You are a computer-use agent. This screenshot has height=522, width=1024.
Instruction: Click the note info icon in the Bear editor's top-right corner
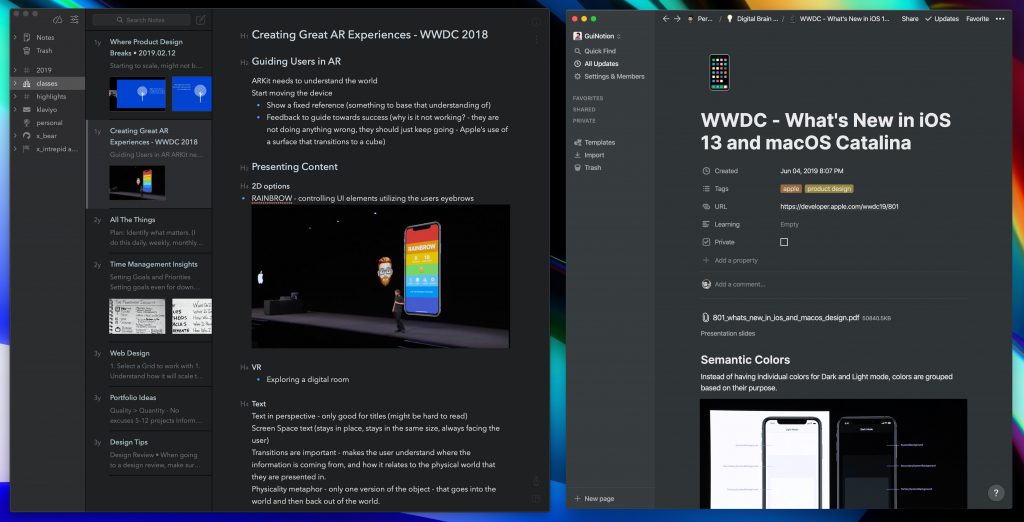[536, 22]
